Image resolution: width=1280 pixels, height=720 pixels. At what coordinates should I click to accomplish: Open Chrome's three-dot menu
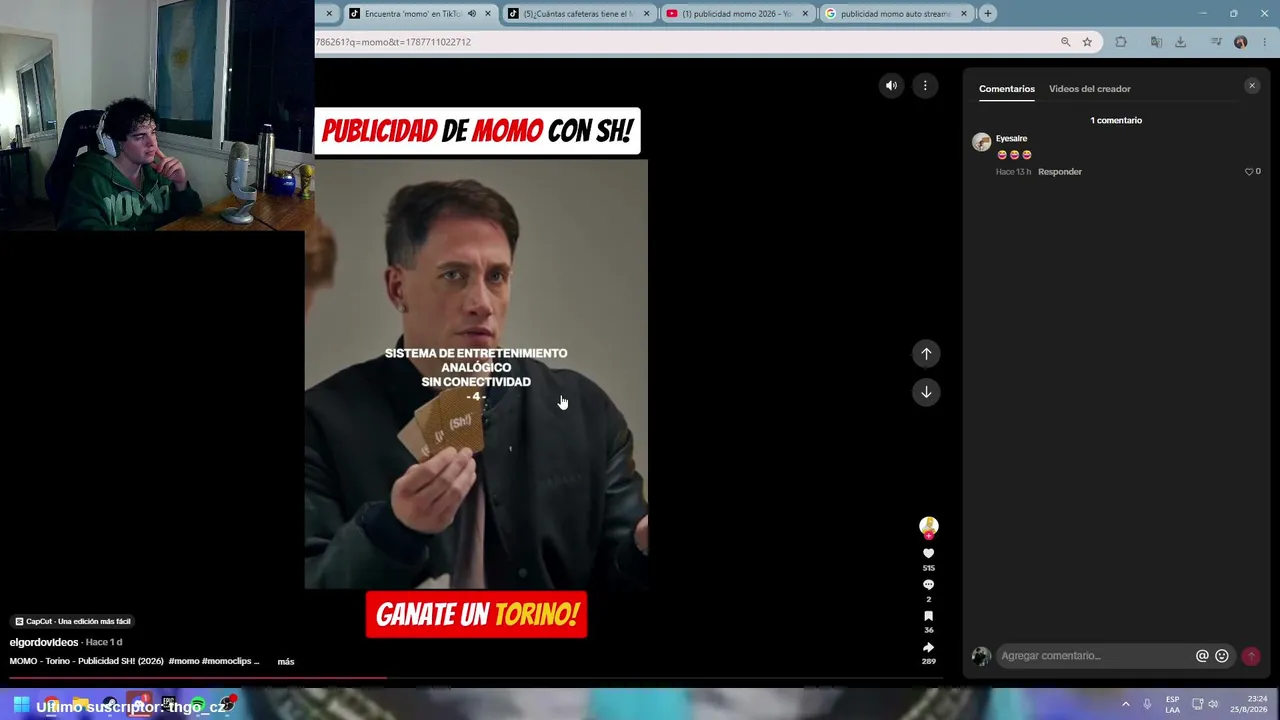pos(1265,42)
